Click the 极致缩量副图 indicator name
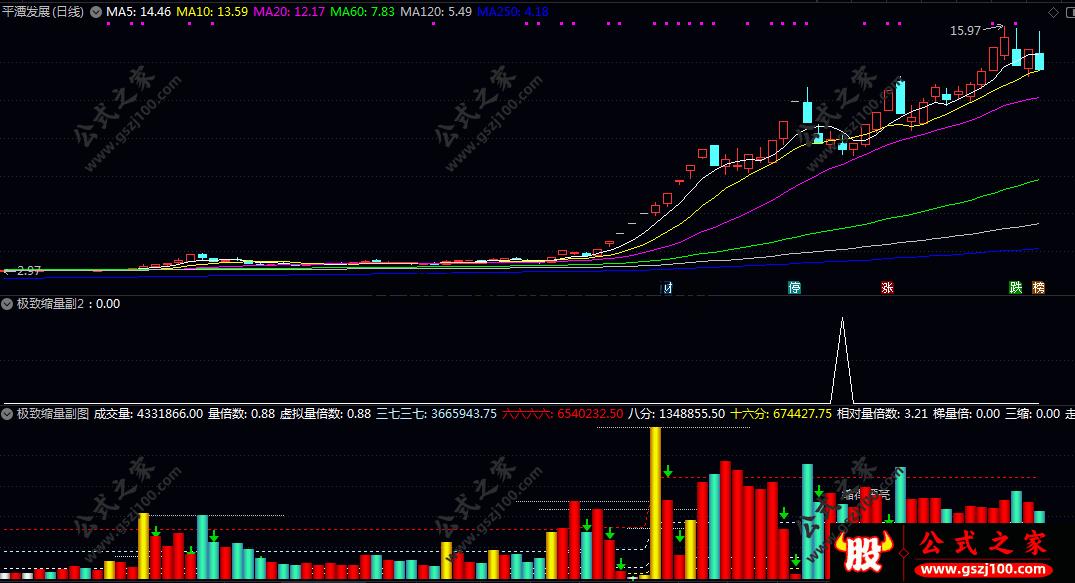Image resolution: width=1075 pixels, height=583 pixels. point(53,414)
